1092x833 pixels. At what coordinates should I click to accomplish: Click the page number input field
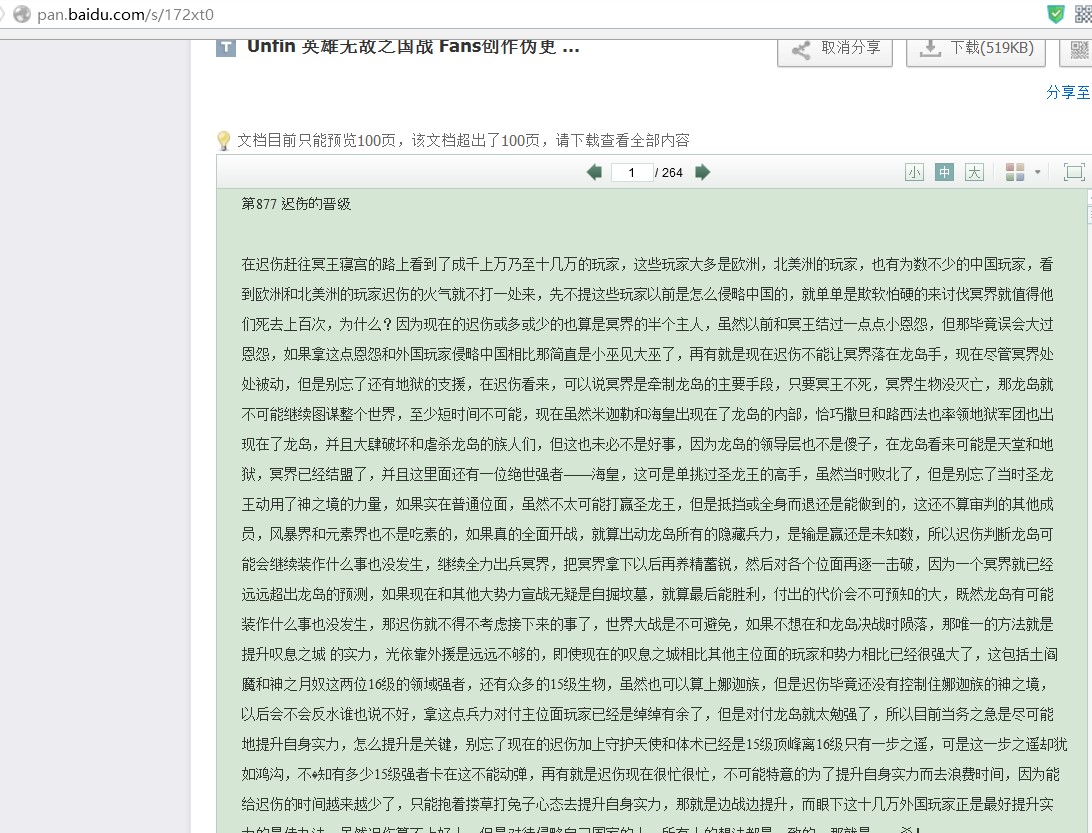(632, 172)
